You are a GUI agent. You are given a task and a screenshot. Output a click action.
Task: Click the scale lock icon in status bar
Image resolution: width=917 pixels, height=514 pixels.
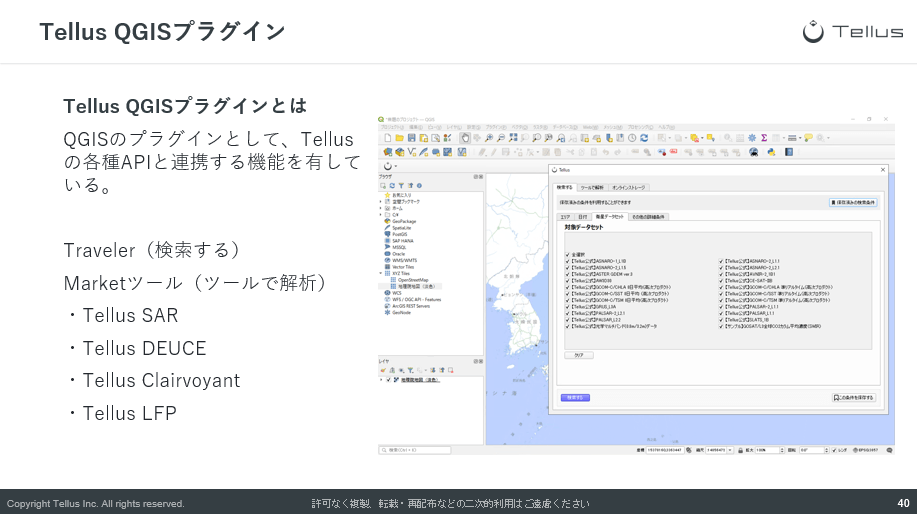point(740,450)
